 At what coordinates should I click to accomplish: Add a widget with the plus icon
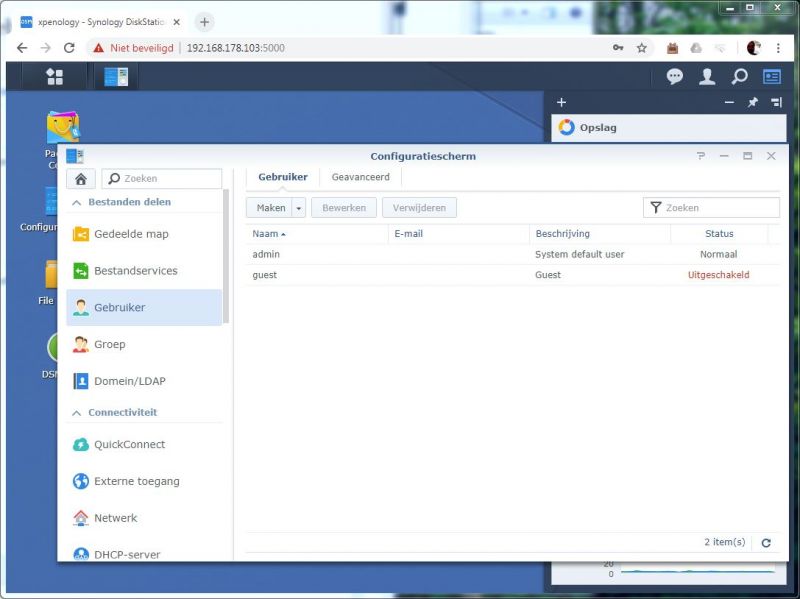pyautogui.click(x=561, y=102)
